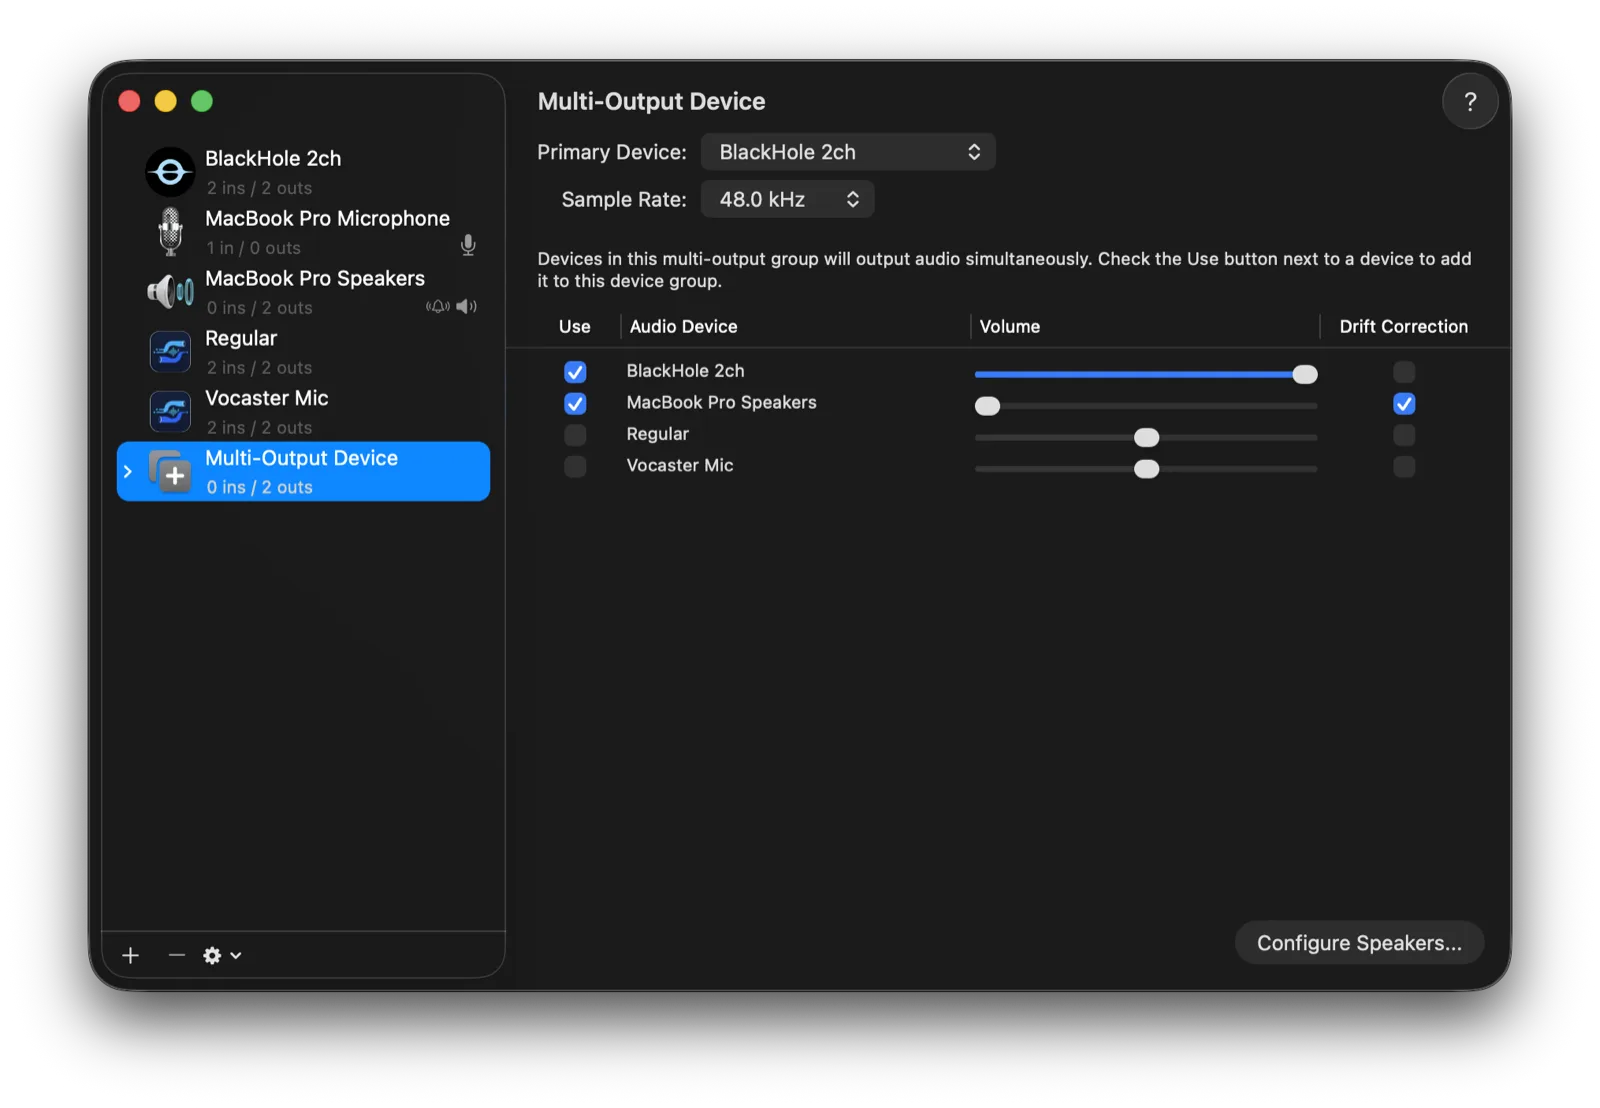Screen dimensions: 1600x1108
Task: Close the window with red button
Action: 129,101
